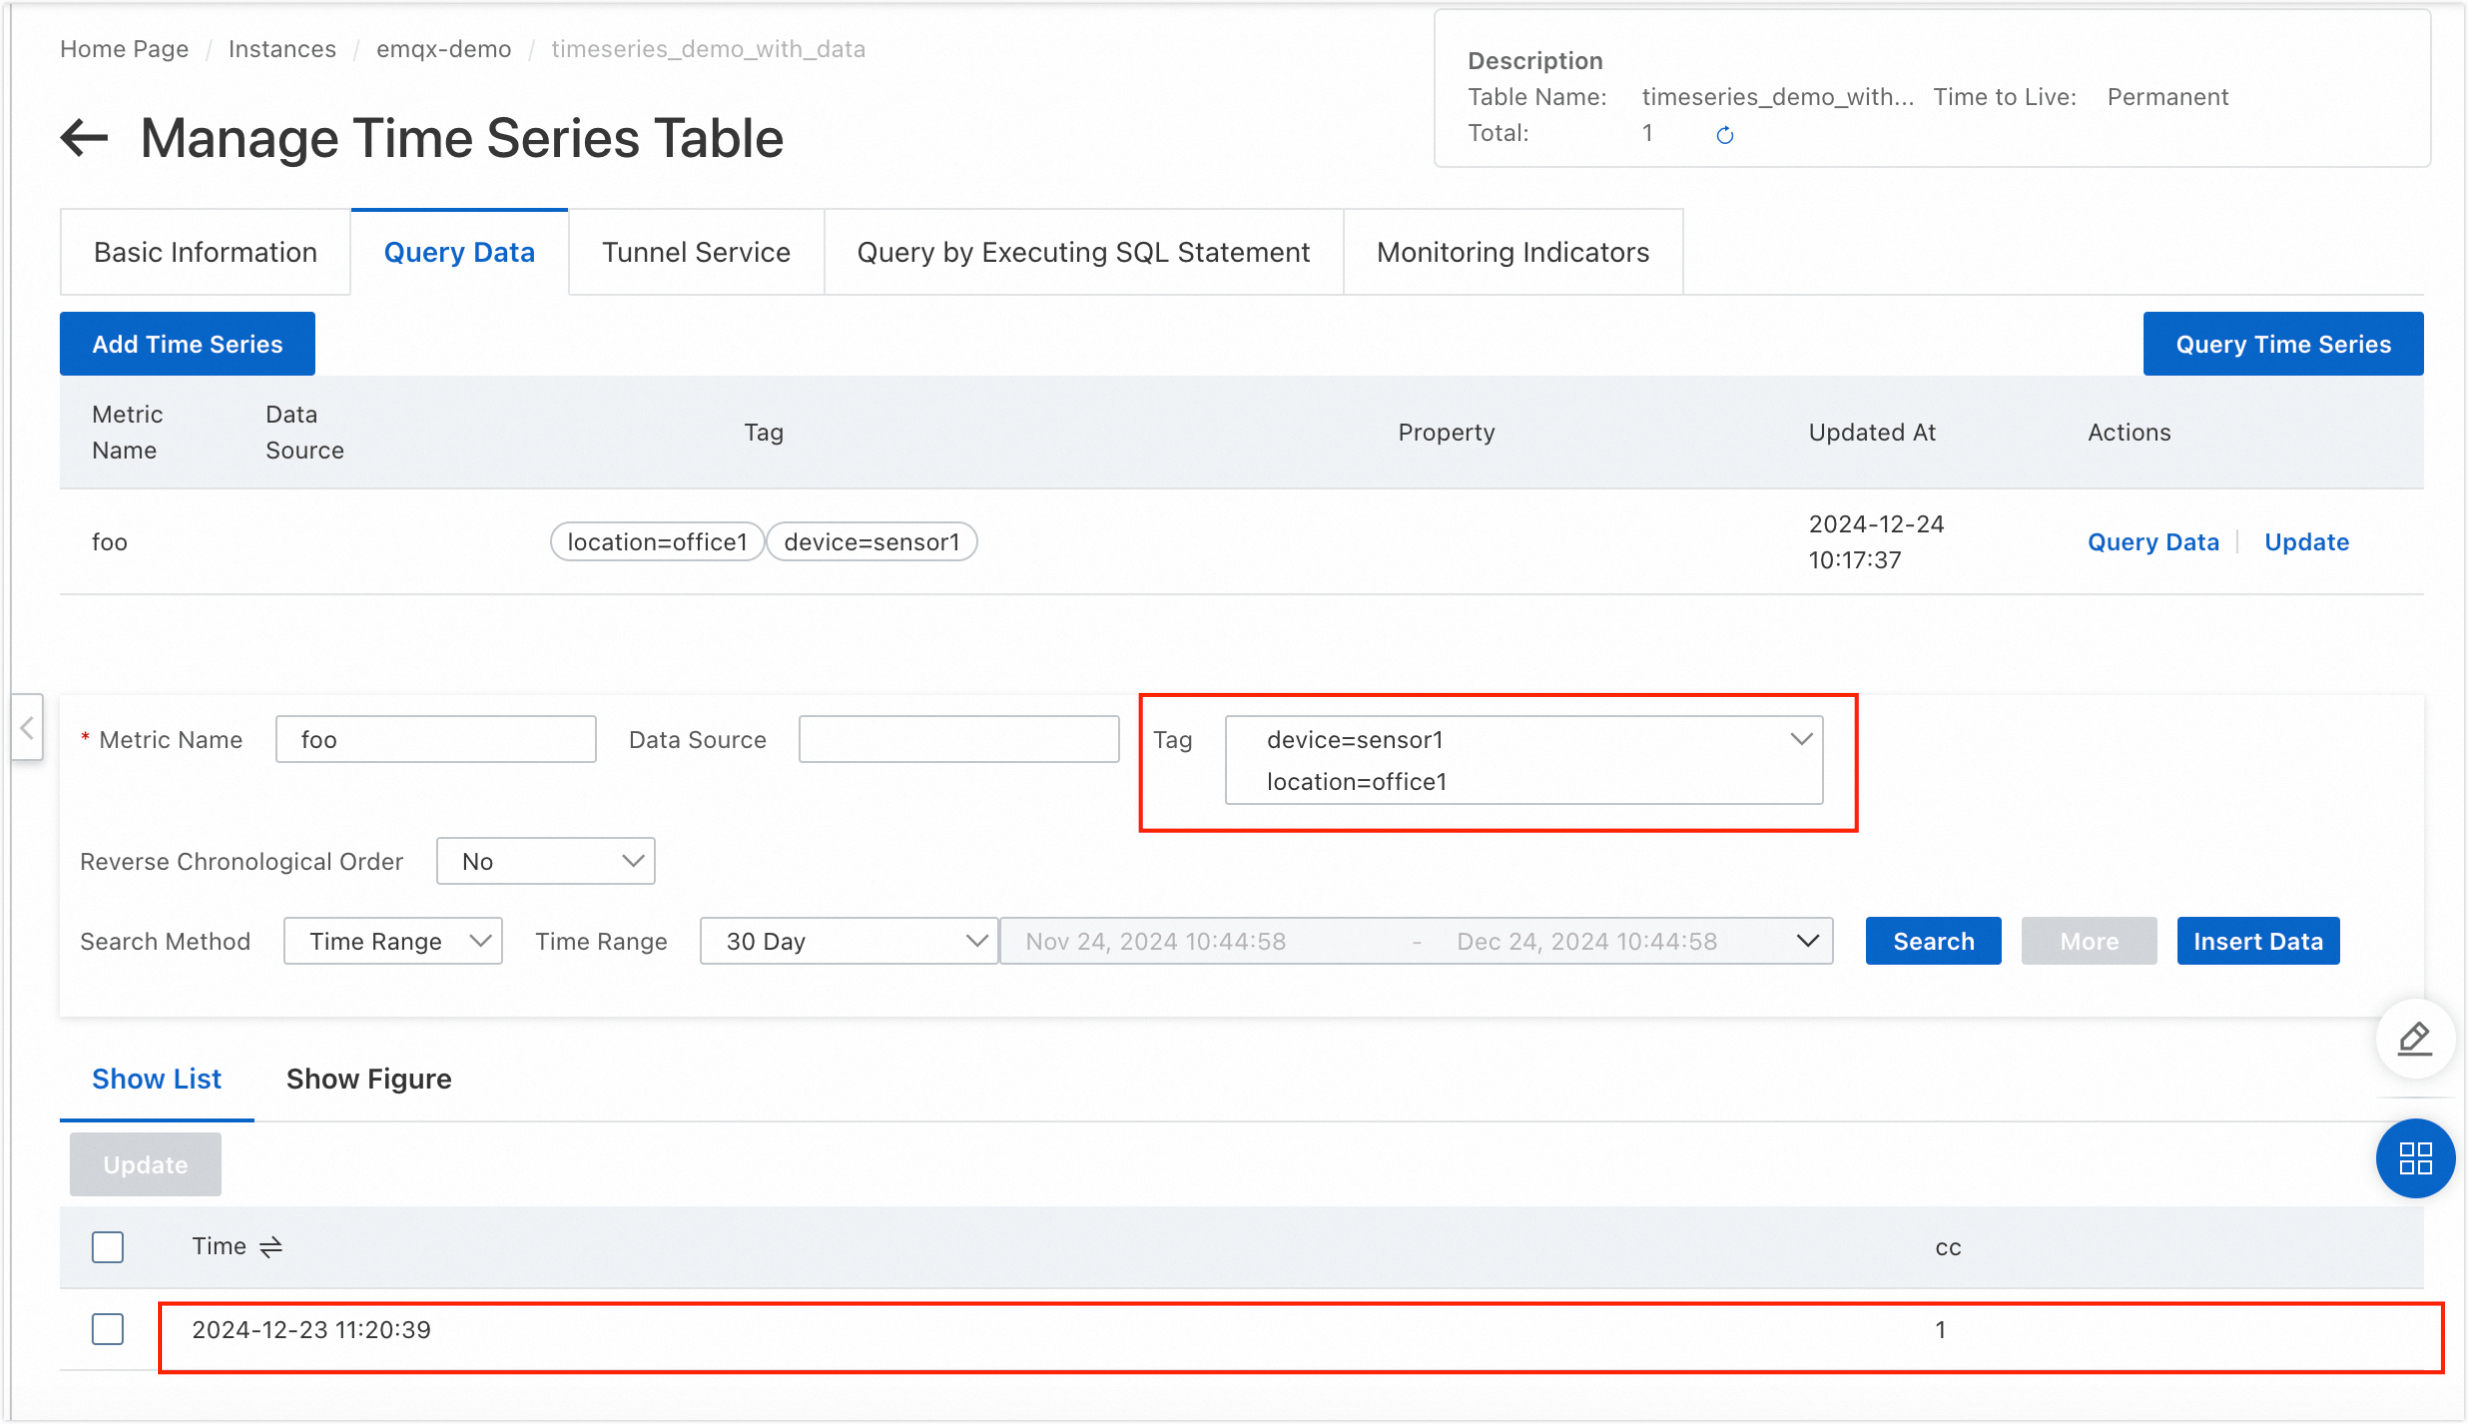This screenshot has height=1424, width=2468.
Task: Check the 2024-12-23 11:20:39 row checkbox
Action: [107, 1329]
